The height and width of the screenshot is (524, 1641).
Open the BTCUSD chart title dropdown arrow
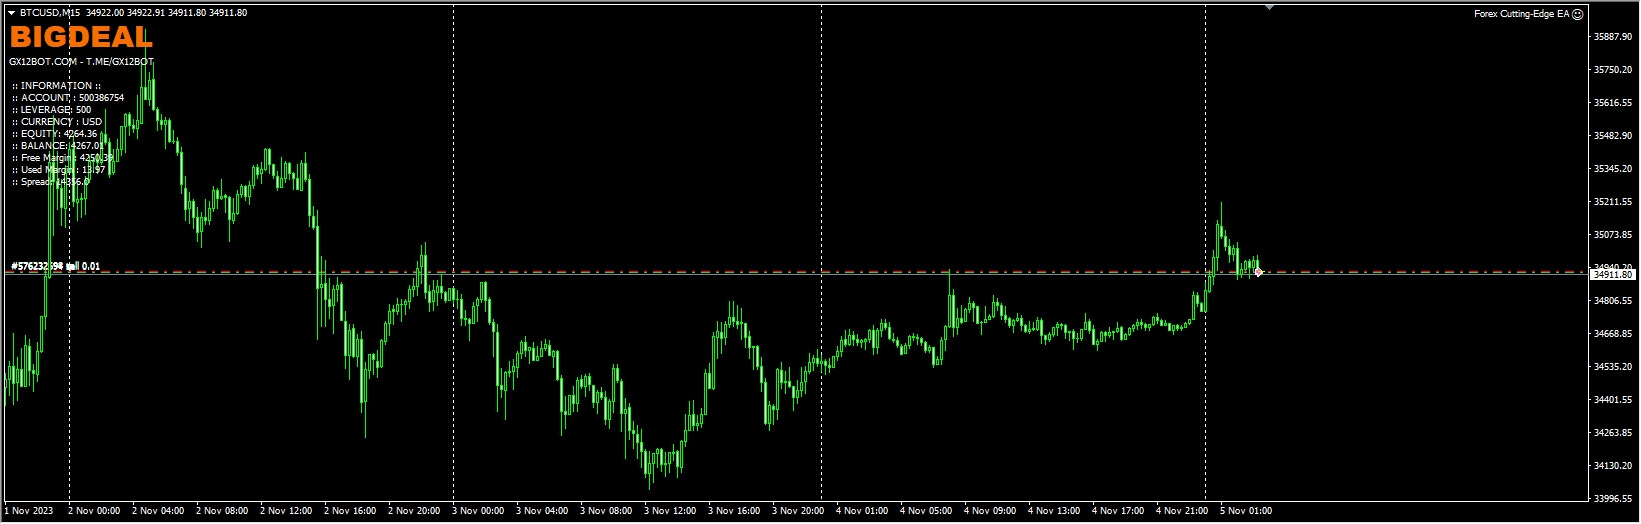(x=11, y=13)
